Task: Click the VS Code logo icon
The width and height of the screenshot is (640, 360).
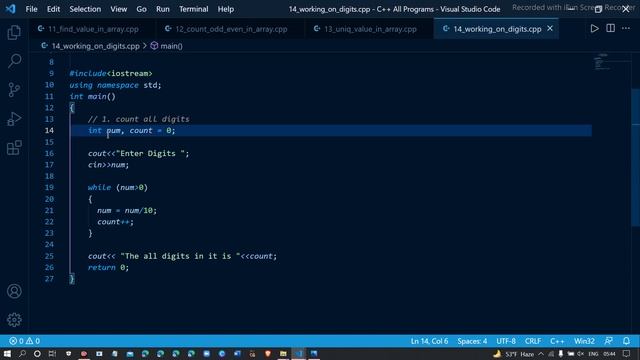Action: pyautogui.click(x=11, y=9)
